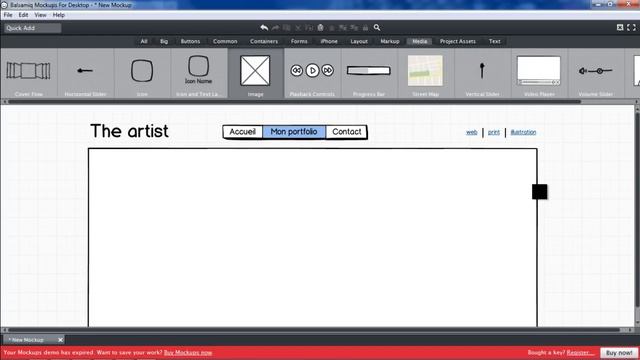Image resolution: width=640 pixels, height=360 pixels.
Task: Choose the Progress Bar component
Action: [x=369, y=73]
